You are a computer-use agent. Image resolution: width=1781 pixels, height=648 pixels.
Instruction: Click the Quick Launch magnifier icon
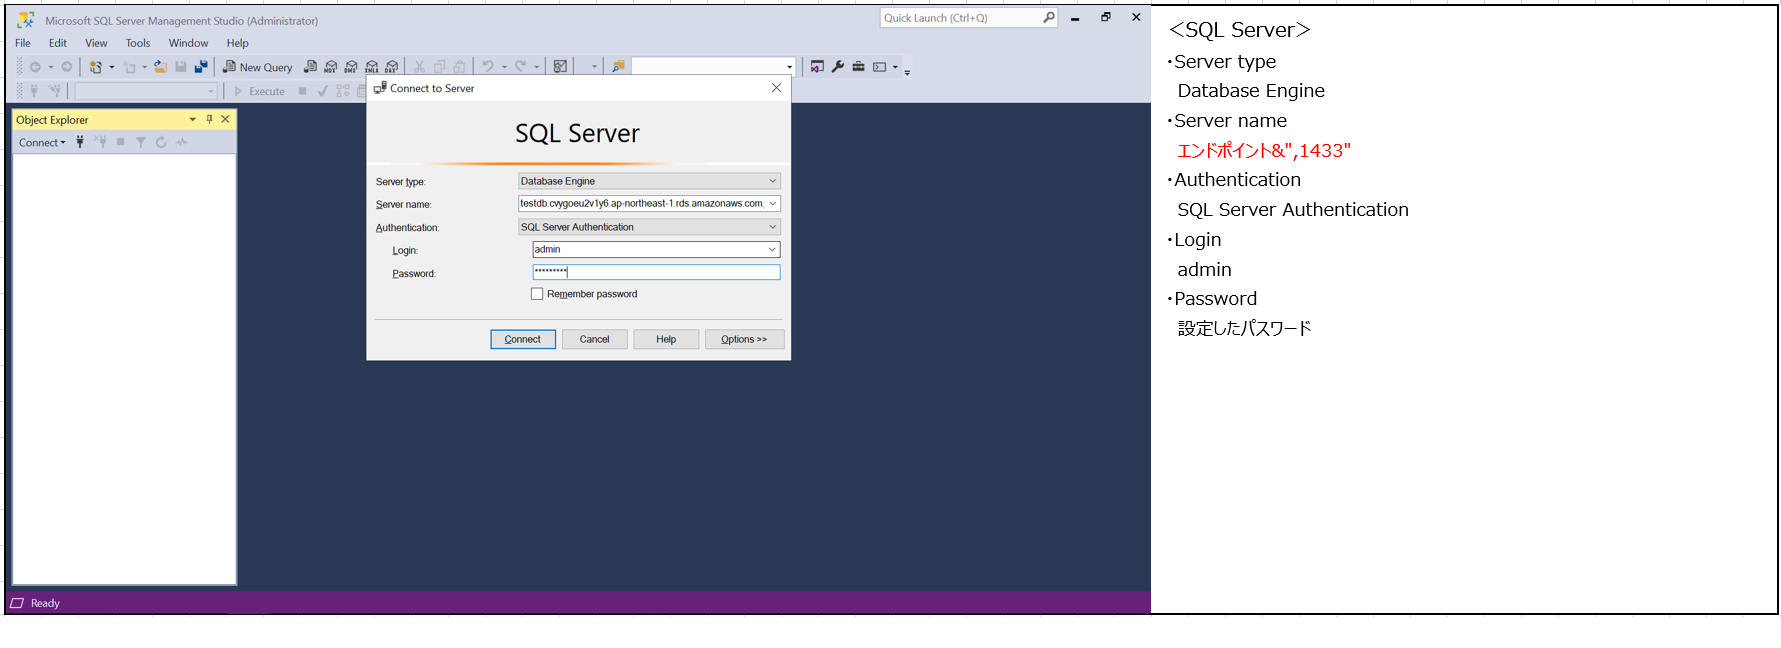point(1048,18)
